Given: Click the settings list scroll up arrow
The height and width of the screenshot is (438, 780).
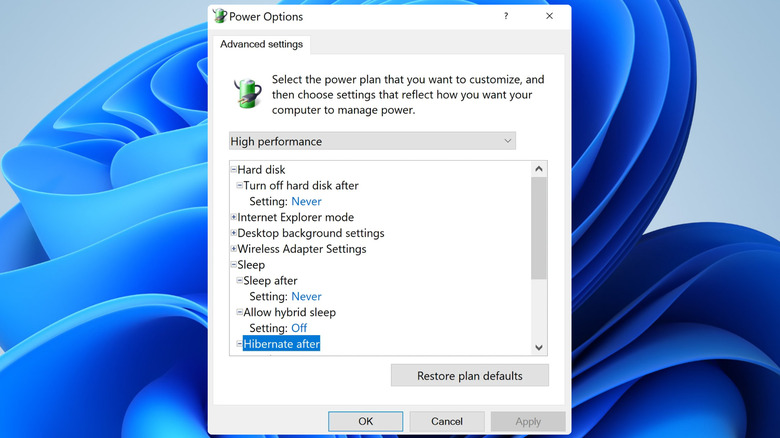Looking at the screenshot, I should tap(539, 169).
